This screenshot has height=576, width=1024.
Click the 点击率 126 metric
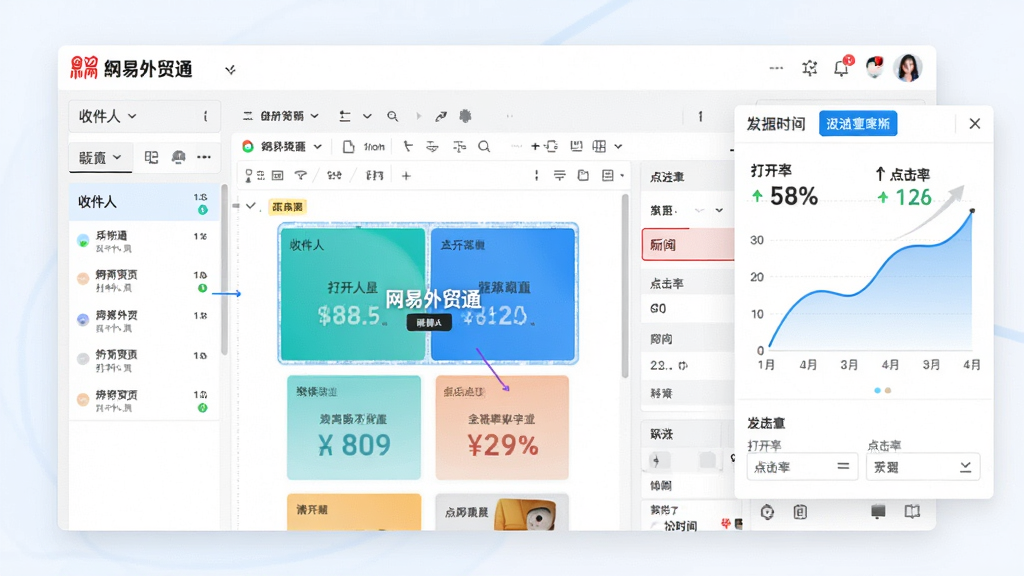tap(904, 187)
